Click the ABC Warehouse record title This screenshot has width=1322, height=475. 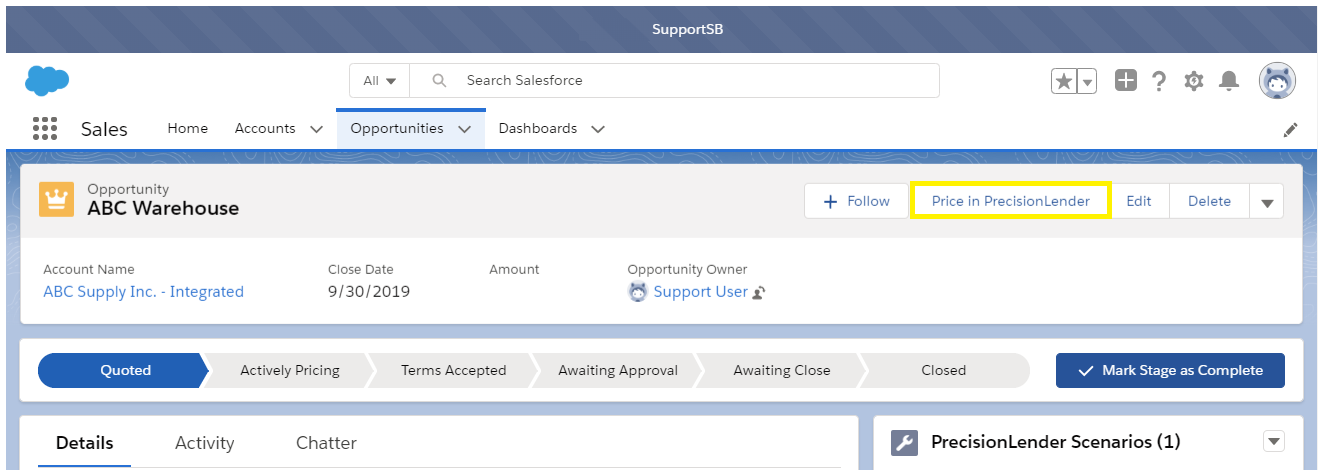(163, 209)
